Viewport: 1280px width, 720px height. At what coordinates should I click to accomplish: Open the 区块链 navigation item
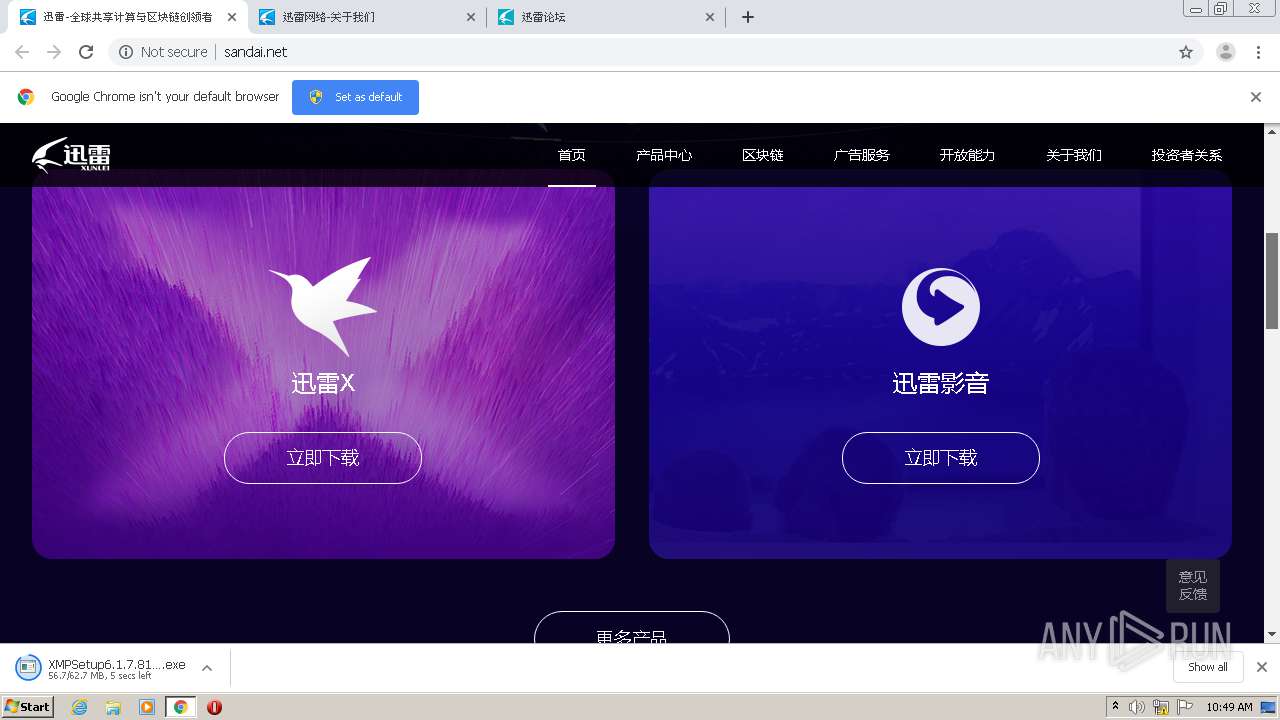pos(763,155)
